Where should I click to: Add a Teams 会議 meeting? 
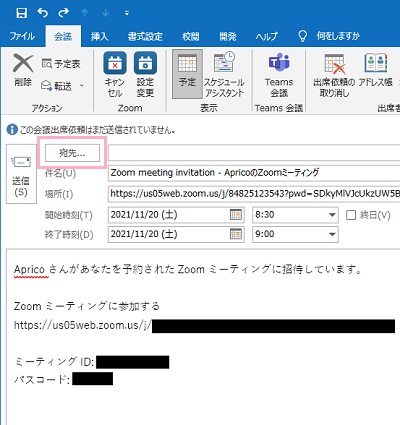[x=279, y=75]
